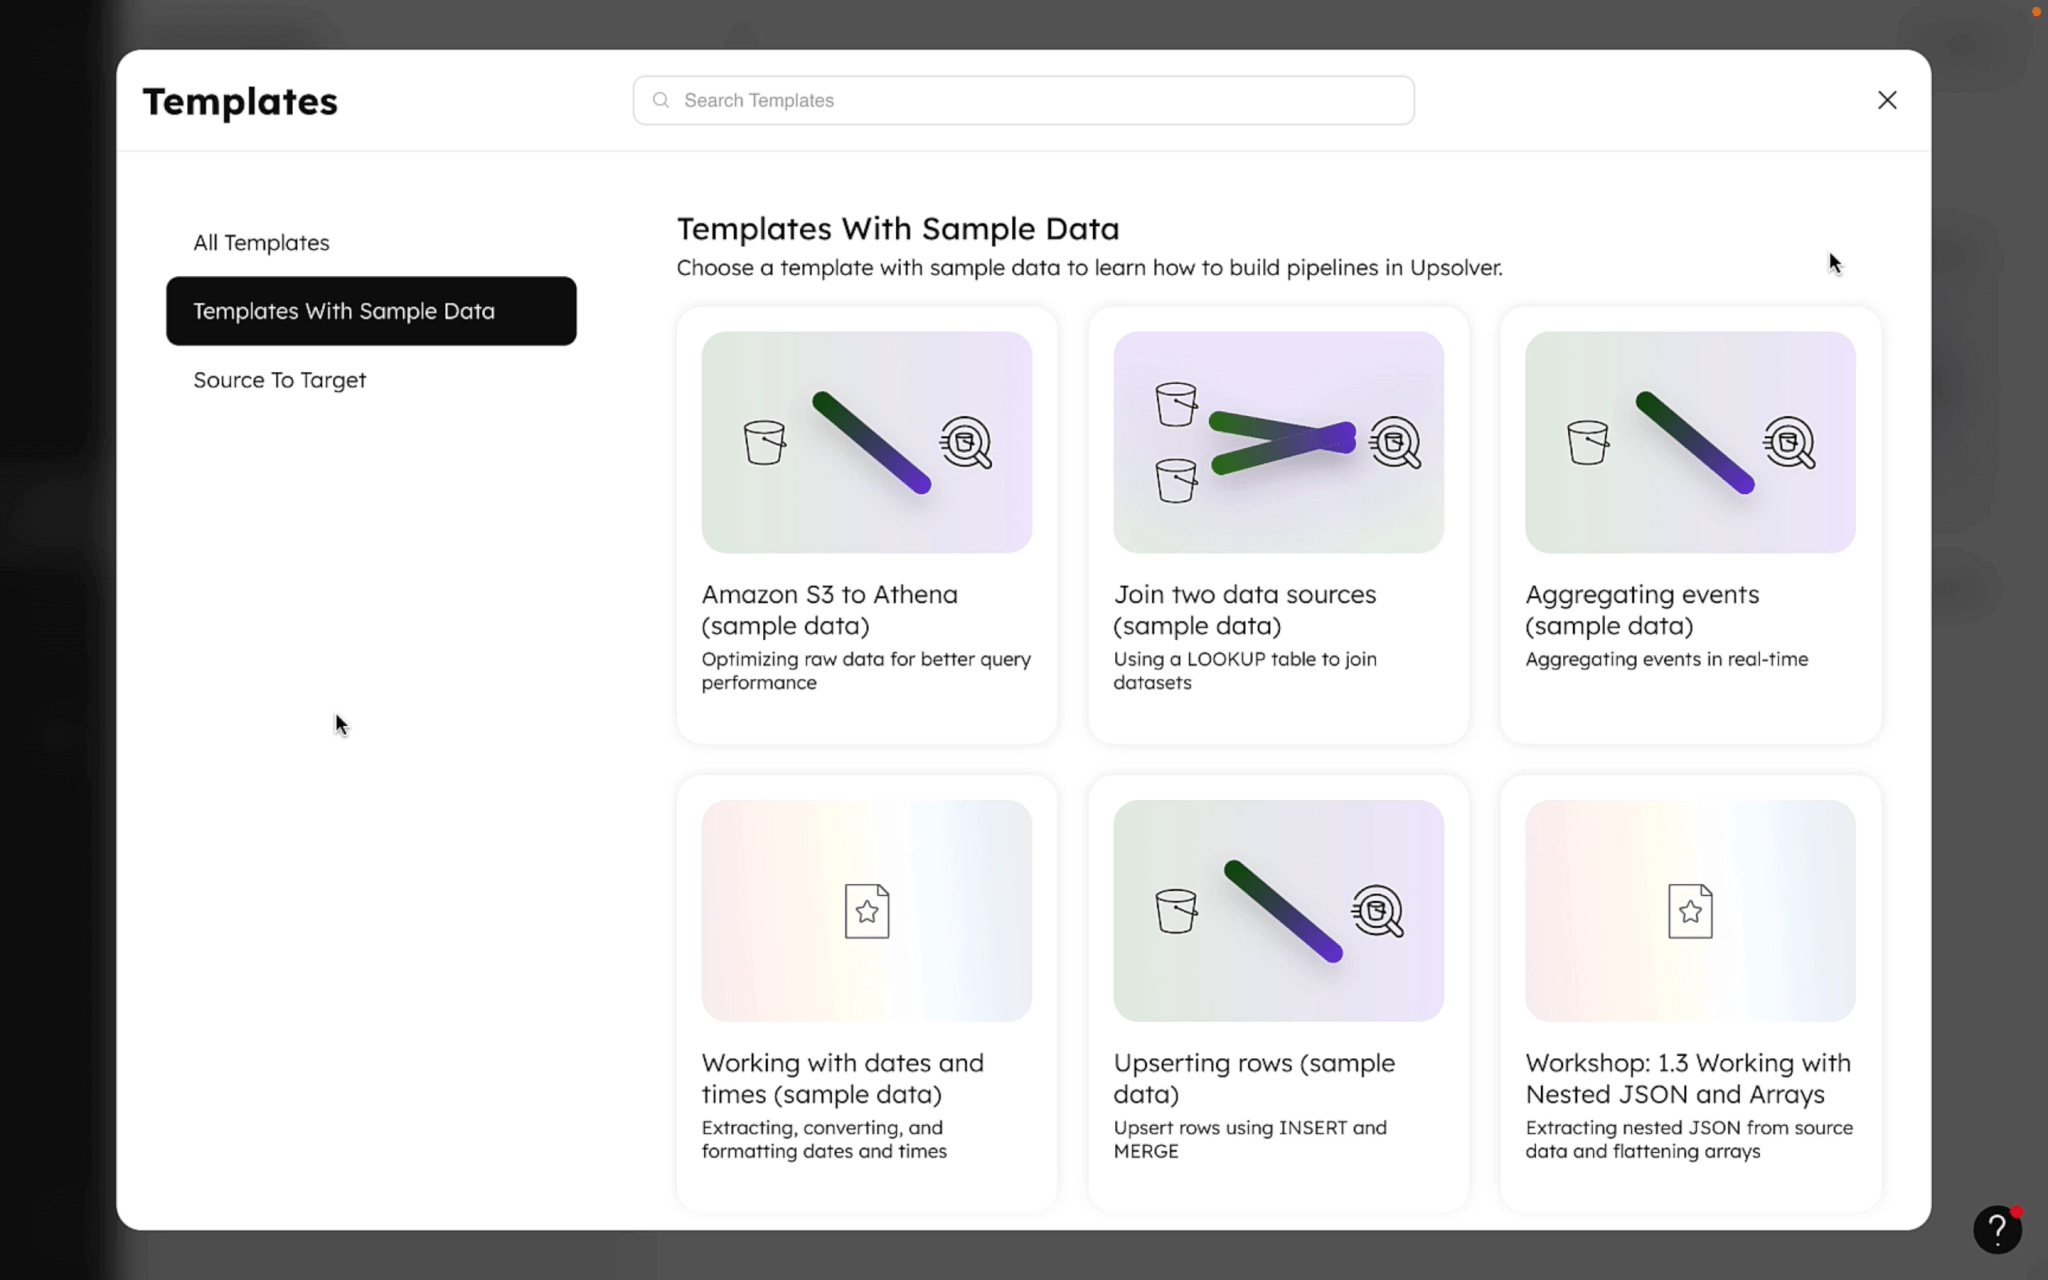Select the Templates With Sample Data heading area
The image size is (2048, 1280).
coord(898,229)
